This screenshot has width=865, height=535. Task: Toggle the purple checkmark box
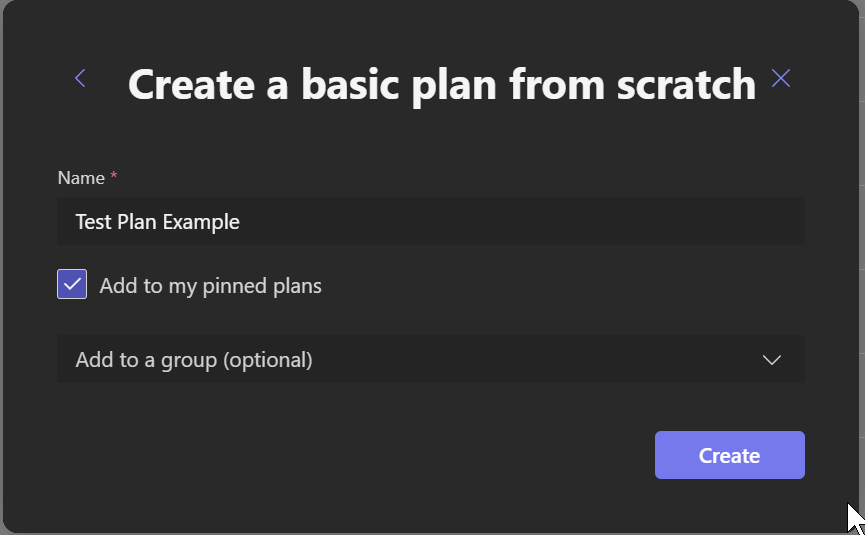tap(72, 284)
